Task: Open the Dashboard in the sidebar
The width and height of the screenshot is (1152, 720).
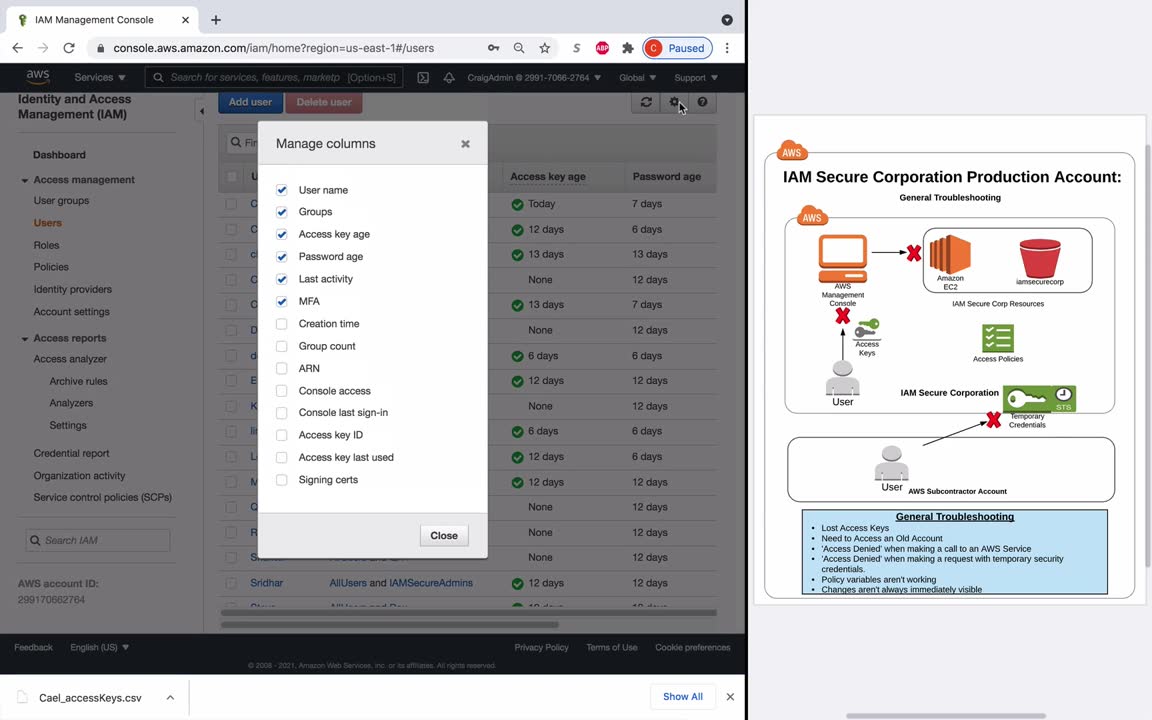Action: [x=59, y=155]
